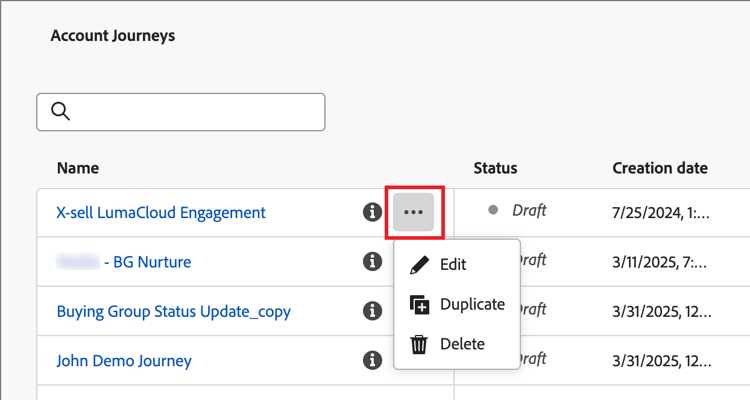
Task: Choose Duplicate from the context menu
Action: (472, 304)
